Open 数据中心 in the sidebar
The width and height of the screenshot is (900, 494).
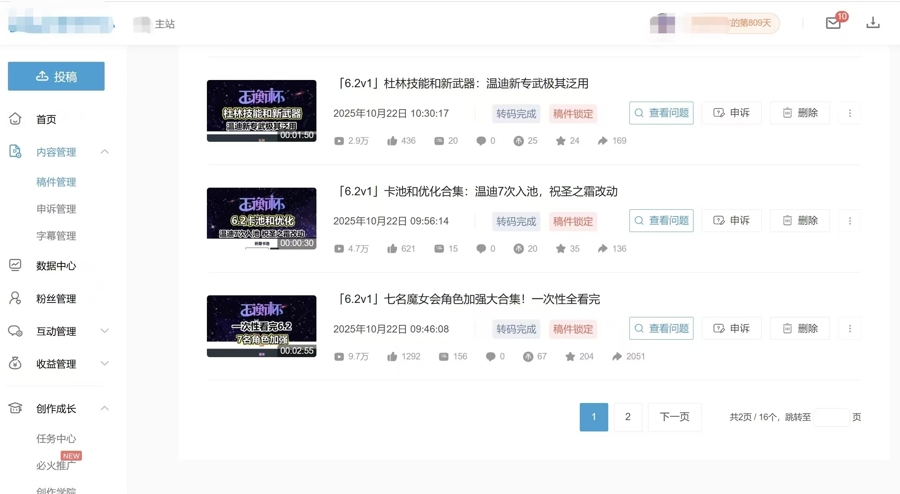(55, 266)
